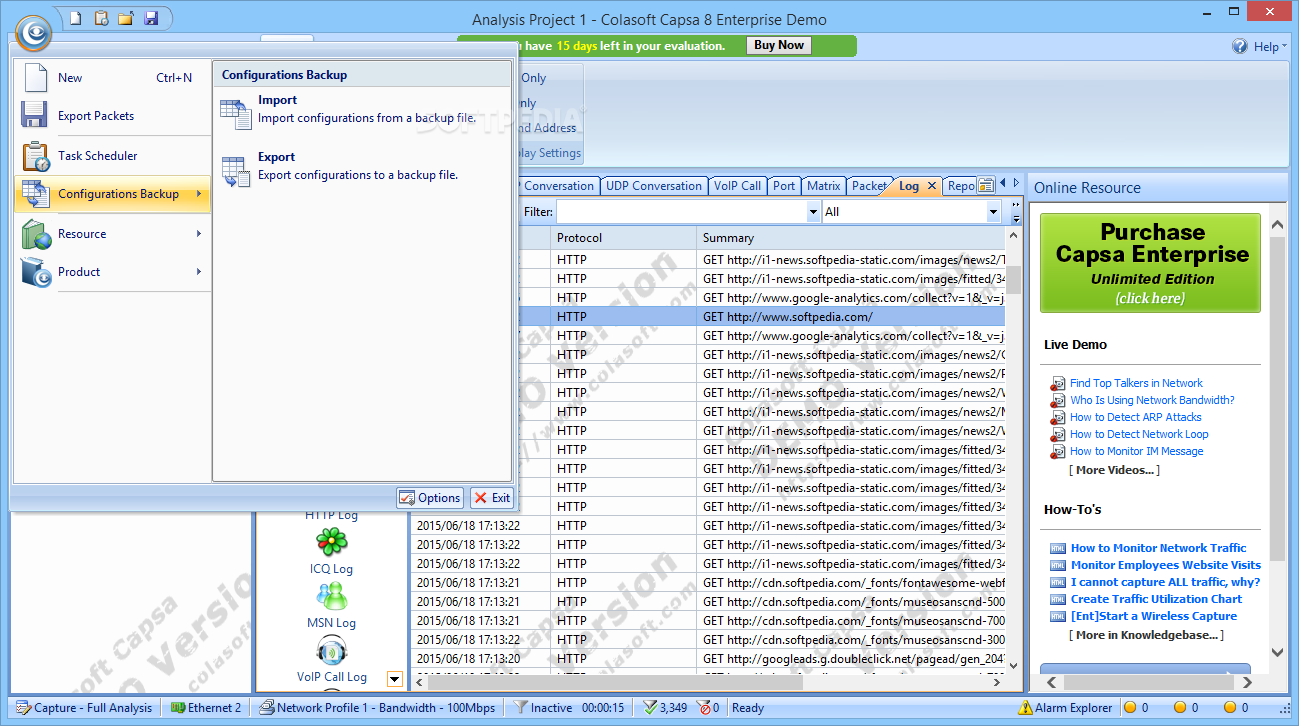
Task: Select New from the application menu
Action: (x=110, y=78)
